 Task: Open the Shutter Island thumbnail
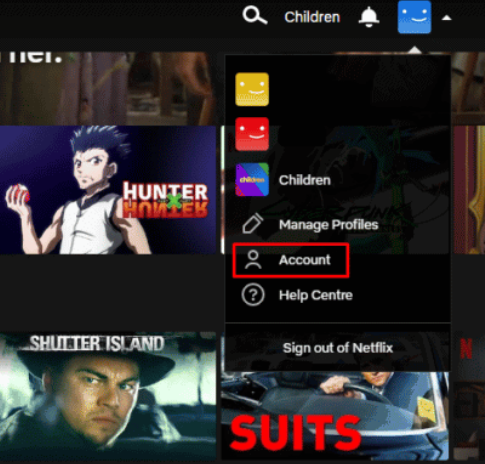pos(108,396)
